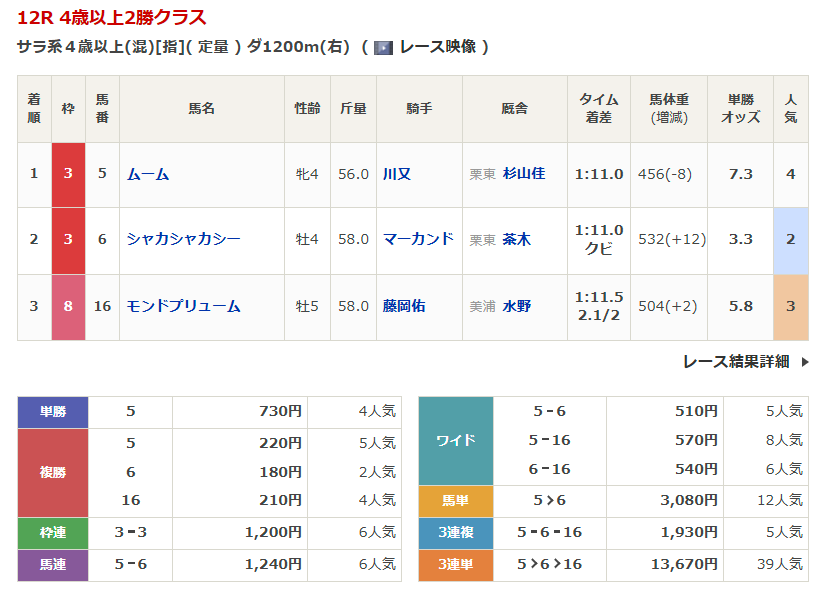Viewport: 826px width, 592px height.
Task: Select jockey マーカンド link
Action: (418, 239)
